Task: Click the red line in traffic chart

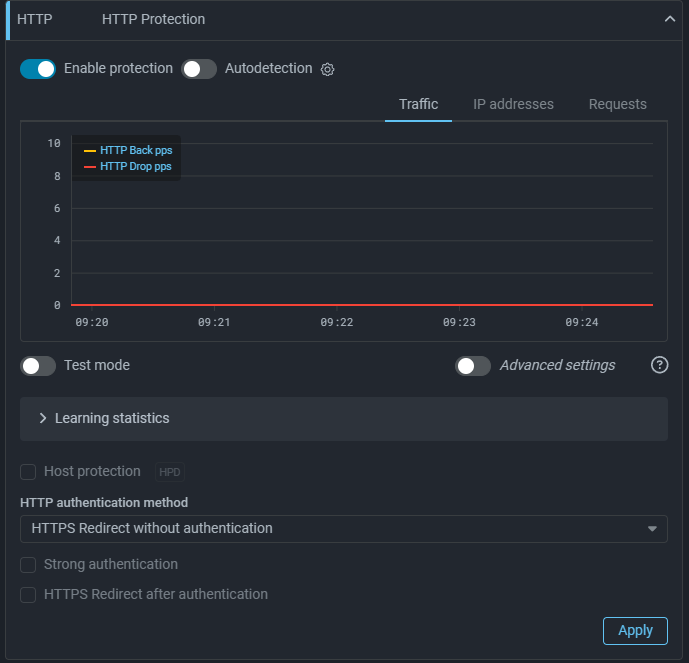Action: pos(360,304)
